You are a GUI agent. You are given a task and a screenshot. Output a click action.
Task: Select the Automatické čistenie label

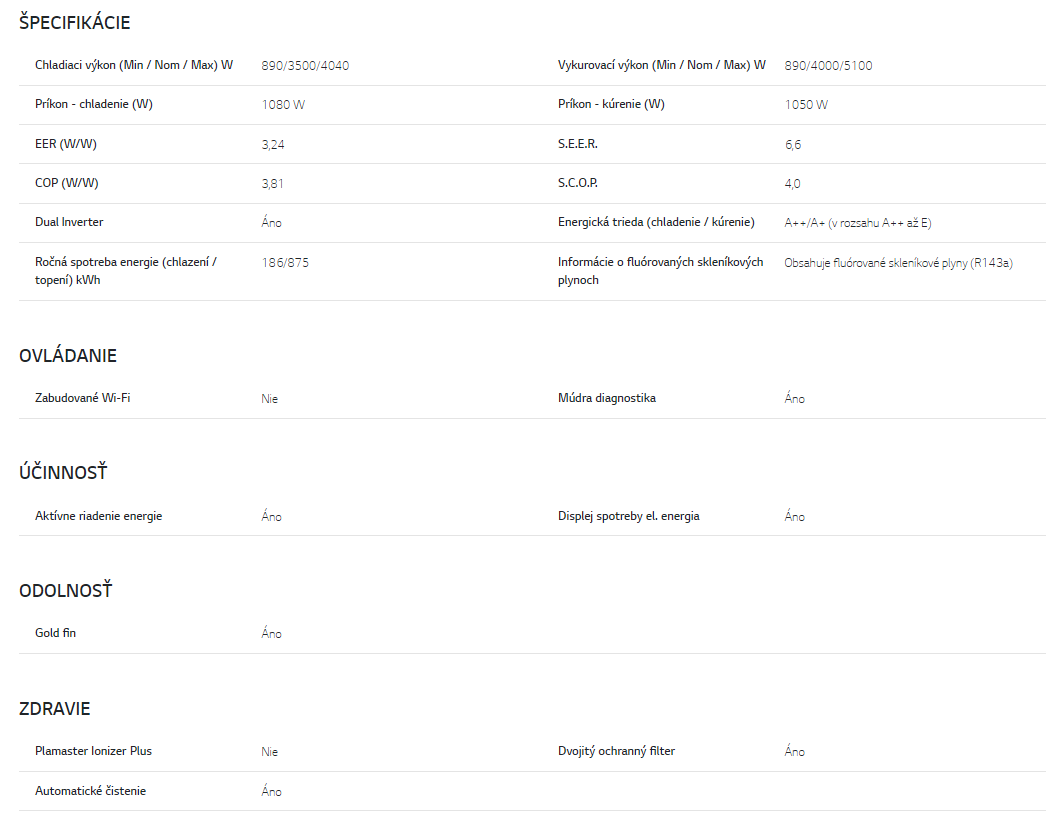pyautogui.click(x=91, y=790)
